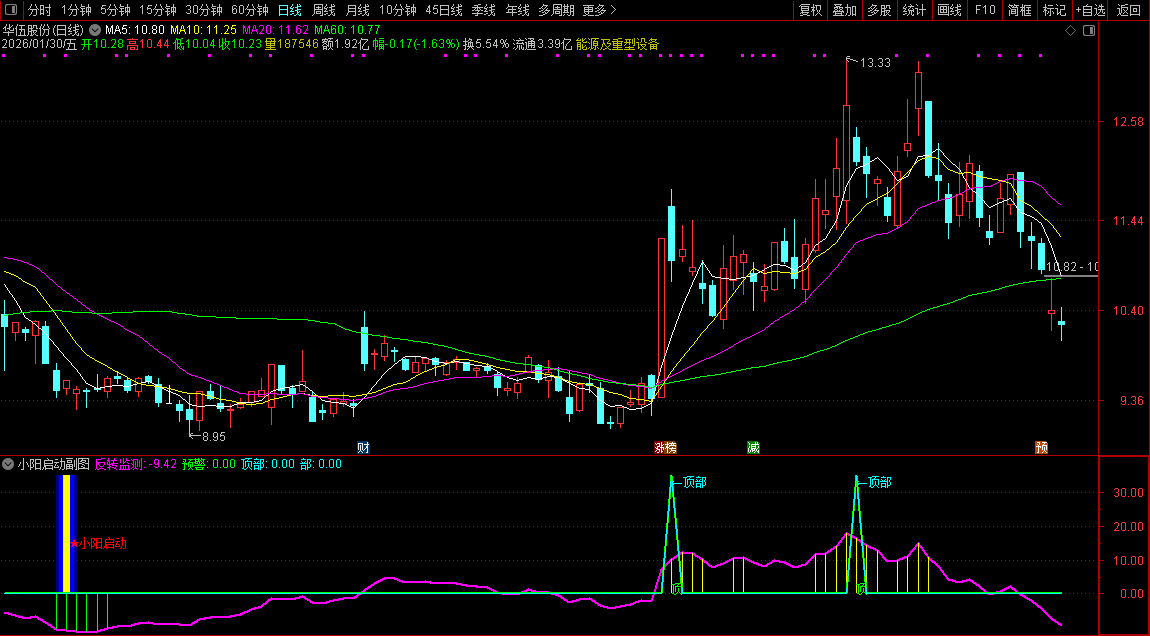This screenshot has height=636, width=1150.
Task: Click the 涨榜 event marker icon
Action: (x=665, y=447)
